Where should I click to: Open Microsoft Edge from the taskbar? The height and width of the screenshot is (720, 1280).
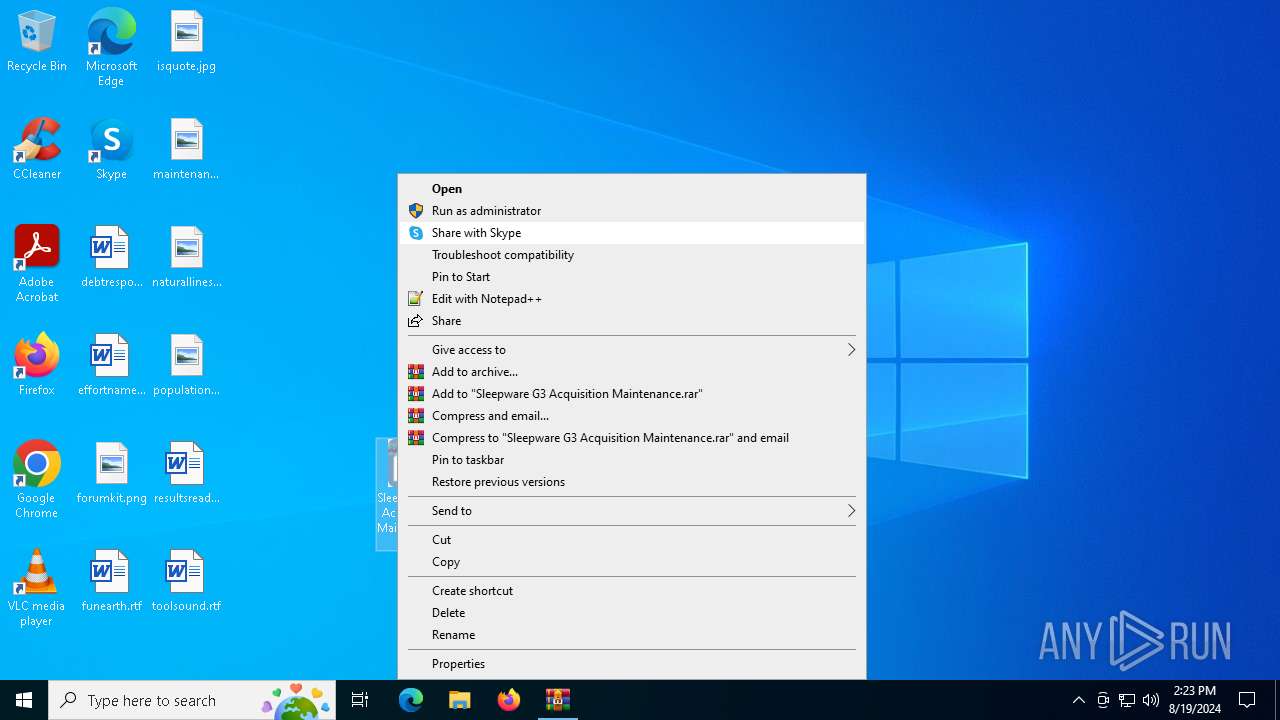[x=411, y=700]
